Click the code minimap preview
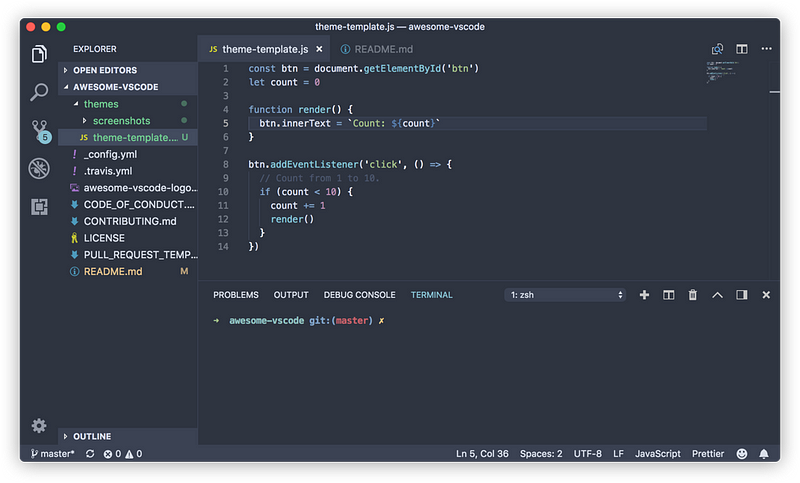 pos(723,72)
